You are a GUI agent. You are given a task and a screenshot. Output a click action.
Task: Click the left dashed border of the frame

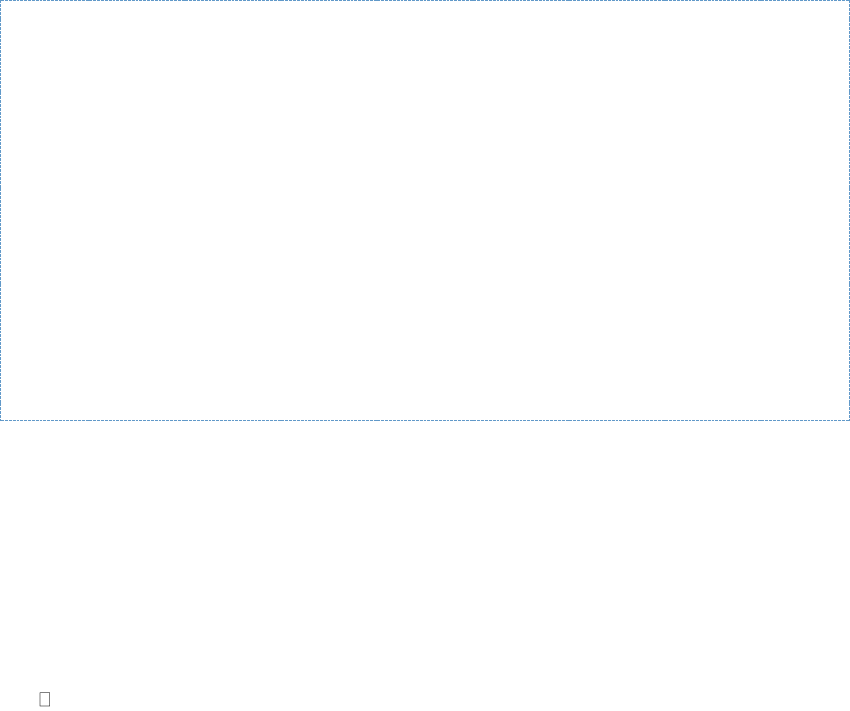tap(1, 210)
